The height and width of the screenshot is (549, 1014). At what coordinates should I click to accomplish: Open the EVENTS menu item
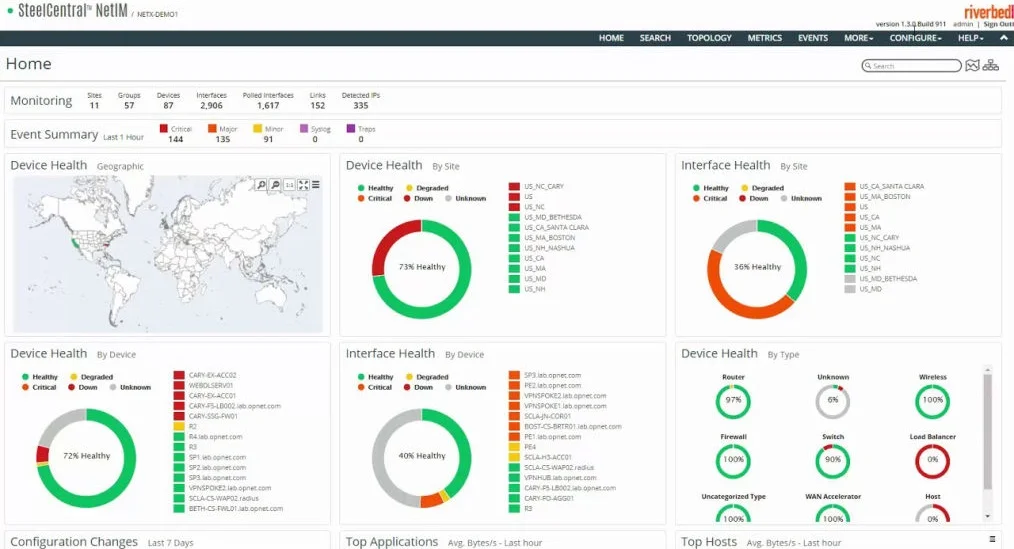click(x=812, y=38)
